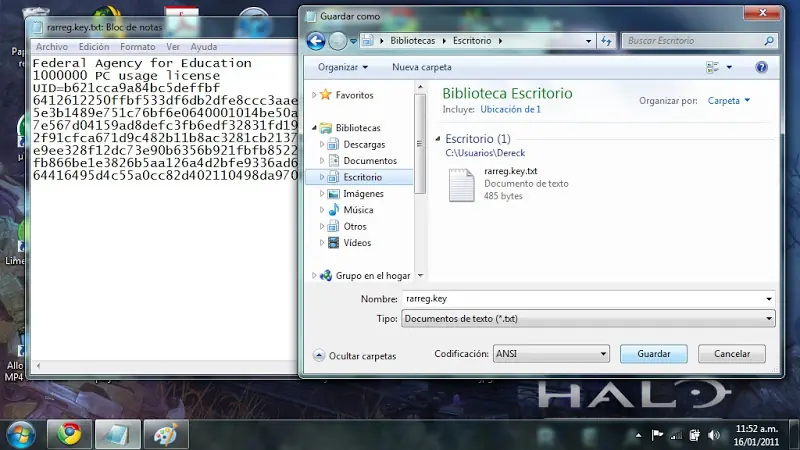Viewport: 800px width, 450px height.
Task: Open the Organizar por Carpeta dropdown
Action: point(729,101)
